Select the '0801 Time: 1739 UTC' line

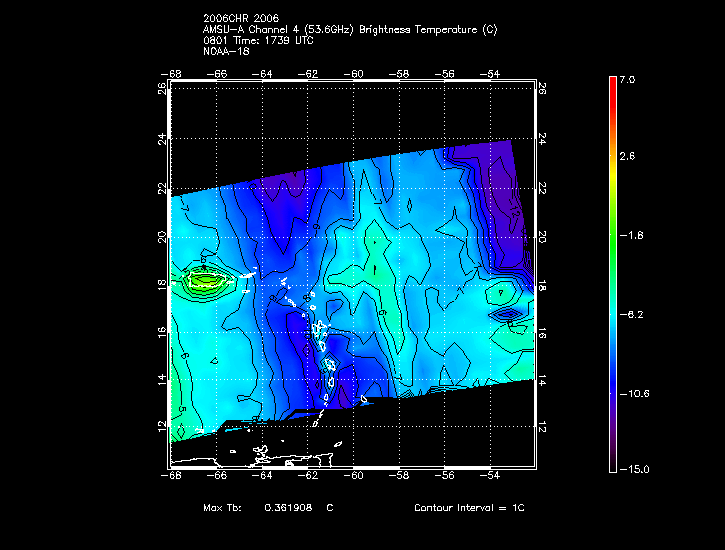coord(258,41)
